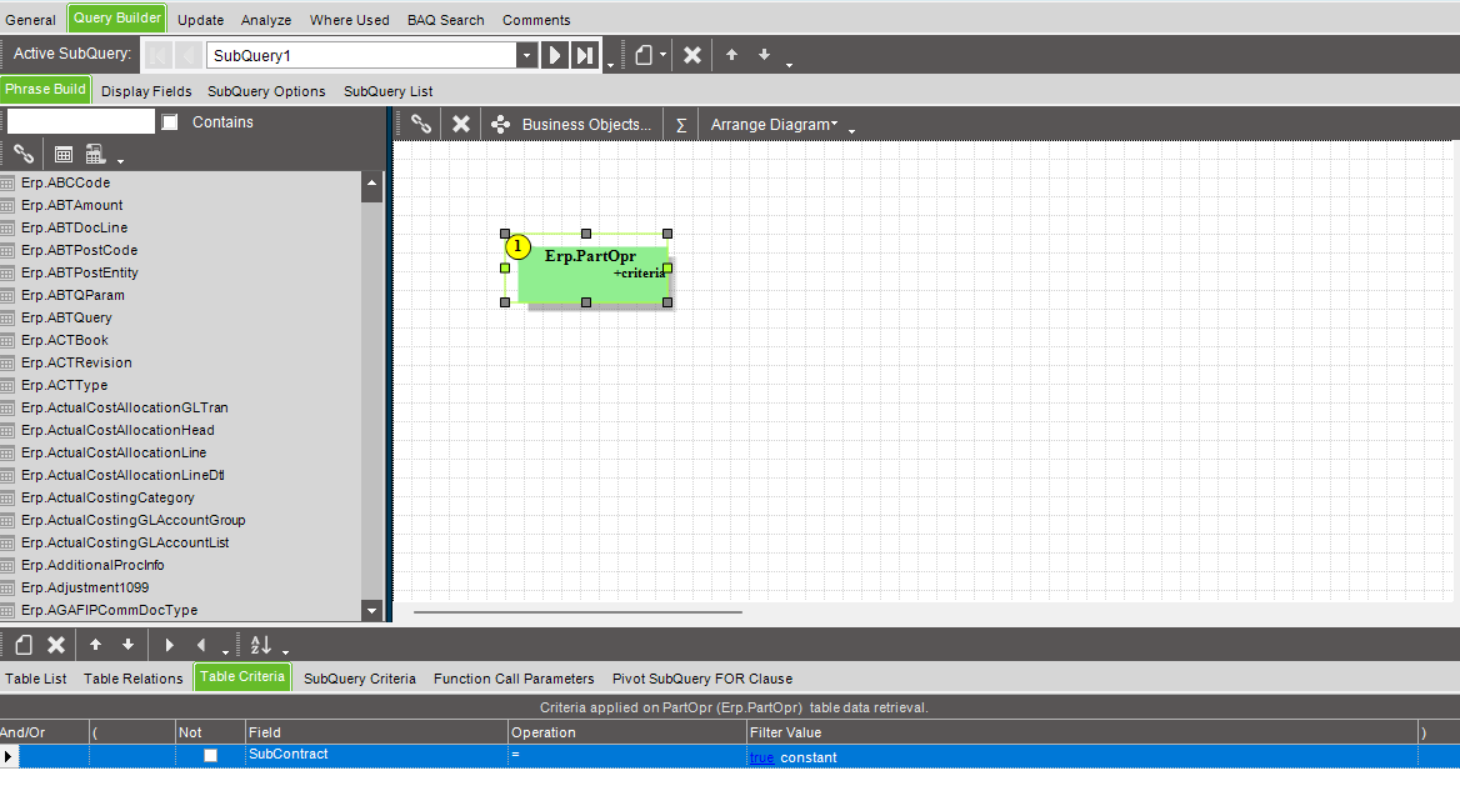Sort criteria with A-Z icon
The height and width of the screenshot is (808, 1460).
coord(261,645)
